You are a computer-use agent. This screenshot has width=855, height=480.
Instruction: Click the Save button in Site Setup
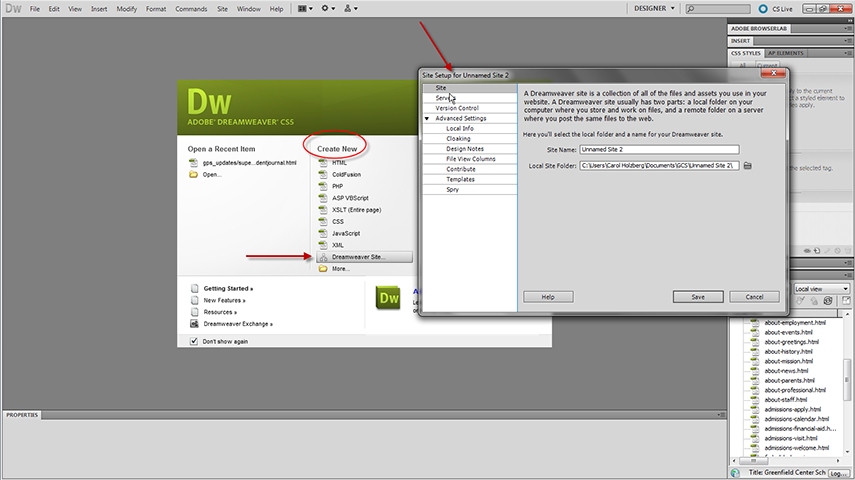698,297
